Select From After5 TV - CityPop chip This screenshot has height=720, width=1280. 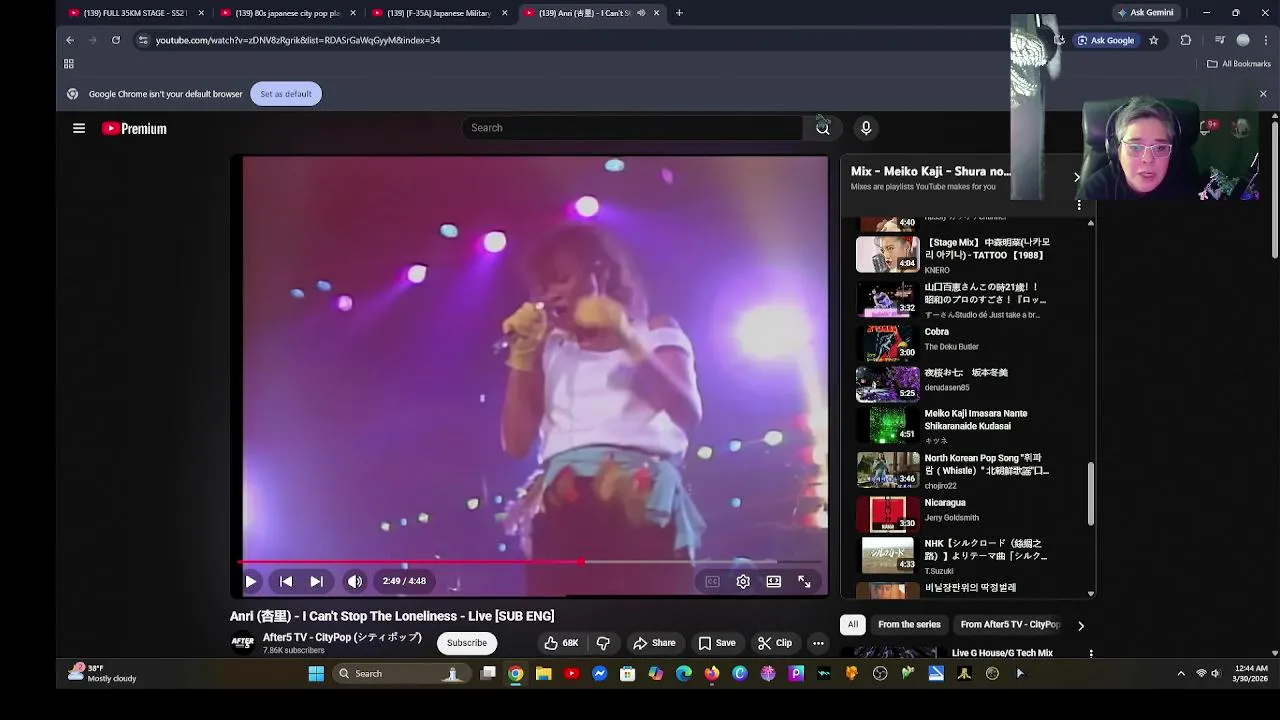[1010, 624]
